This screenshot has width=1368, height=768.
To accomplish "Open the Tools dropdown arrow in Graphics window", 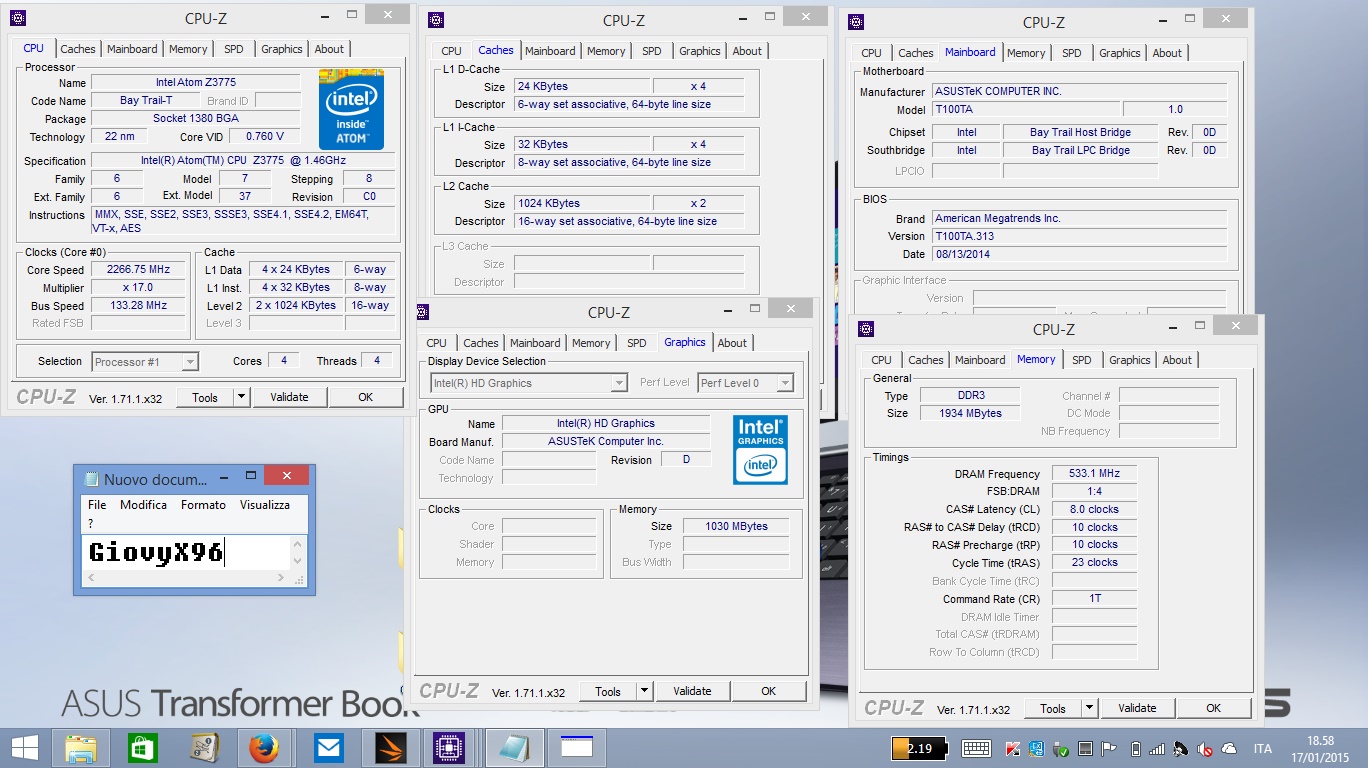I will 645,691.
